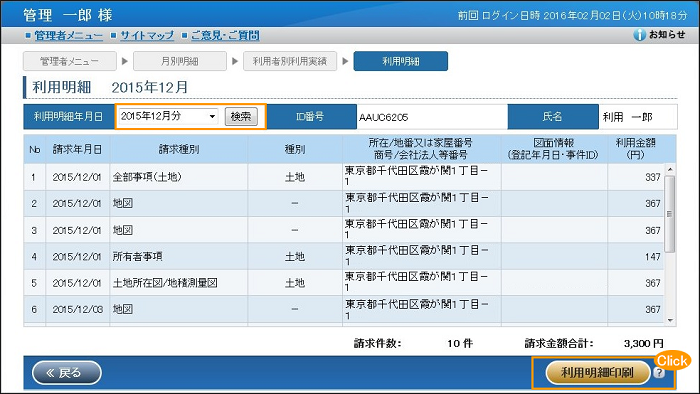Click the 請求種別 column header

point(179,149)
